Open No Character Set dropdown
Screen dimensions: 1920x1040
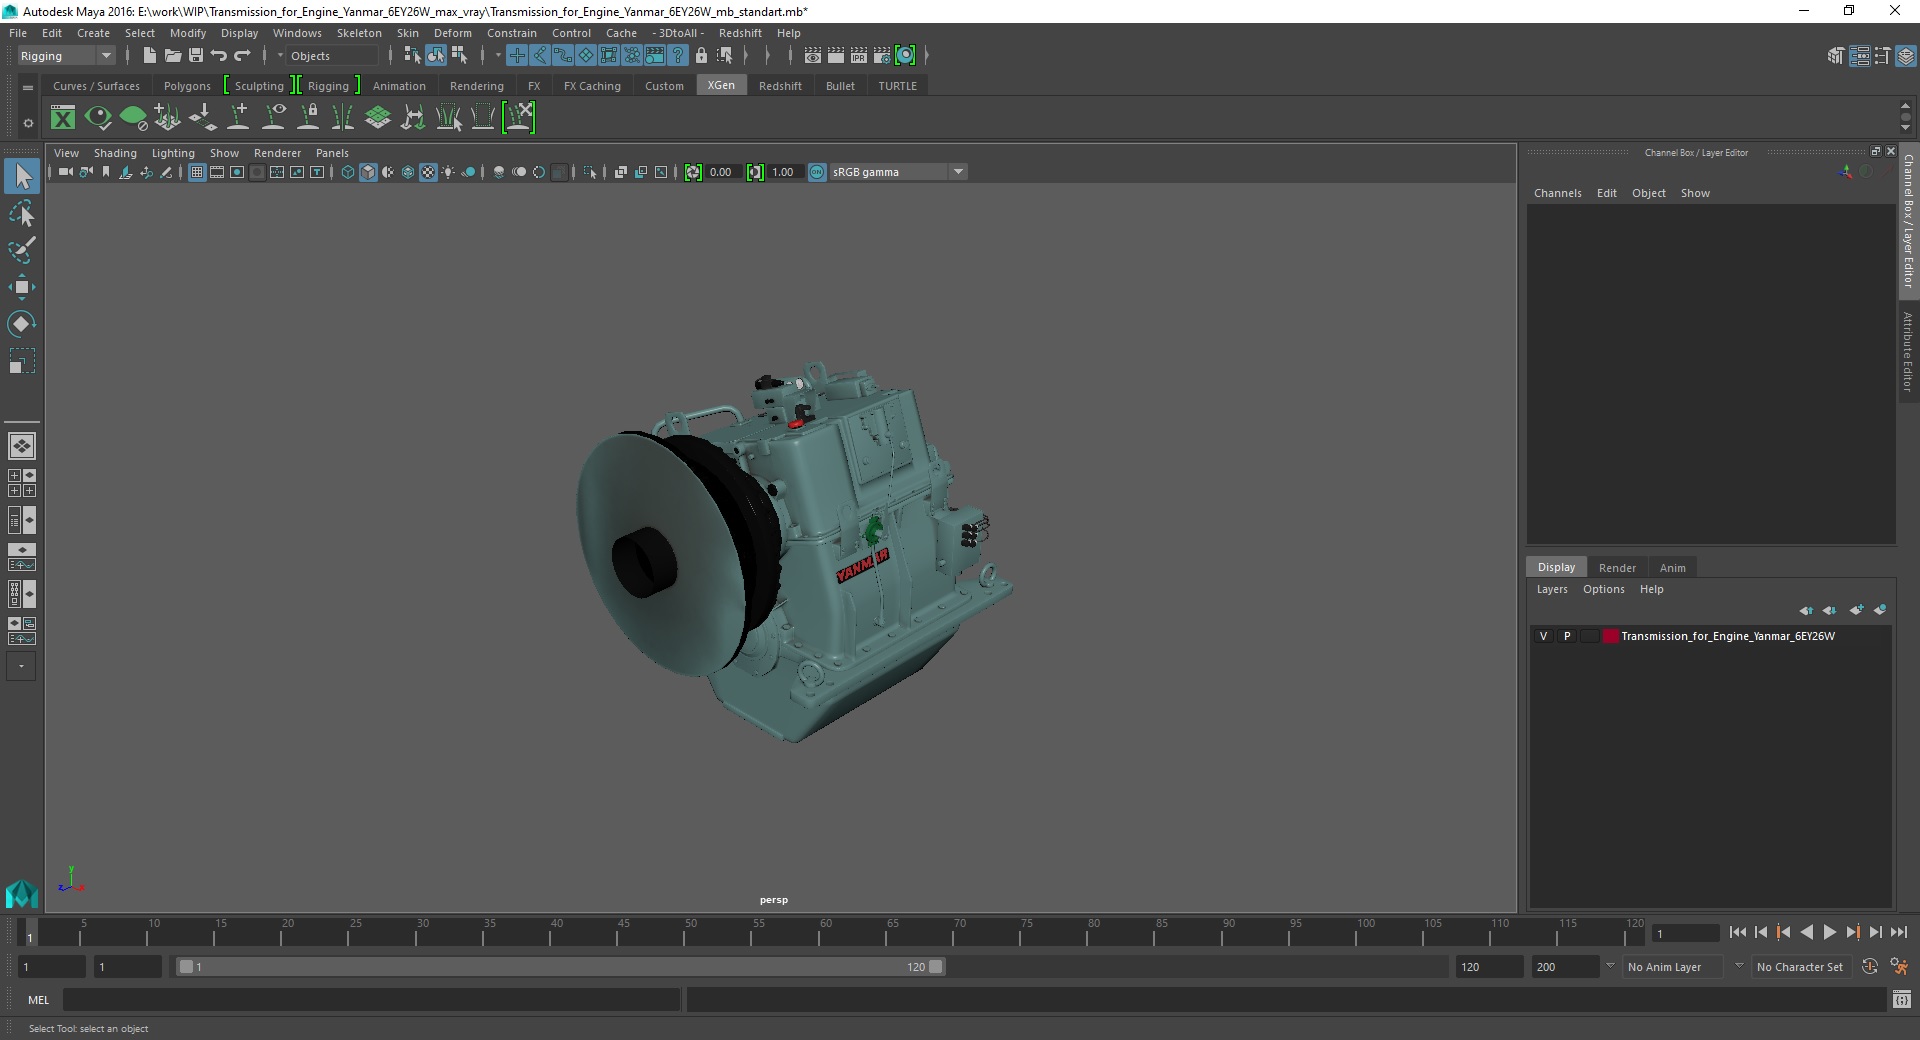1800,967
